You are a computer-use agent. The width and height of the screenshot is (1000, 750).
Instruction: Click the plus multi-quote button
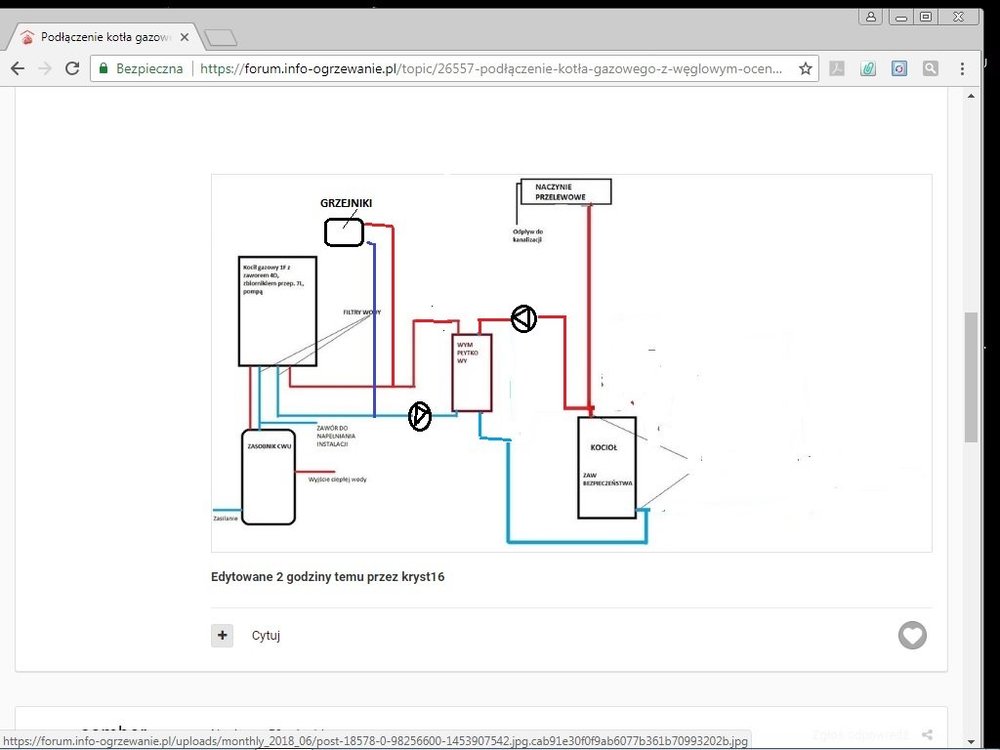pyautogui.click(x=222, y=635)
